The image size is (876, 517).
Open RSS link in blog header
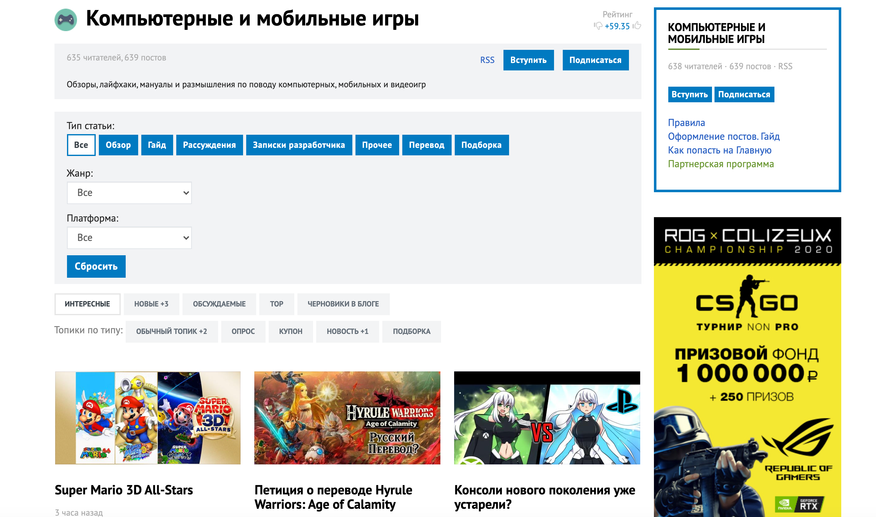(487, 60)
